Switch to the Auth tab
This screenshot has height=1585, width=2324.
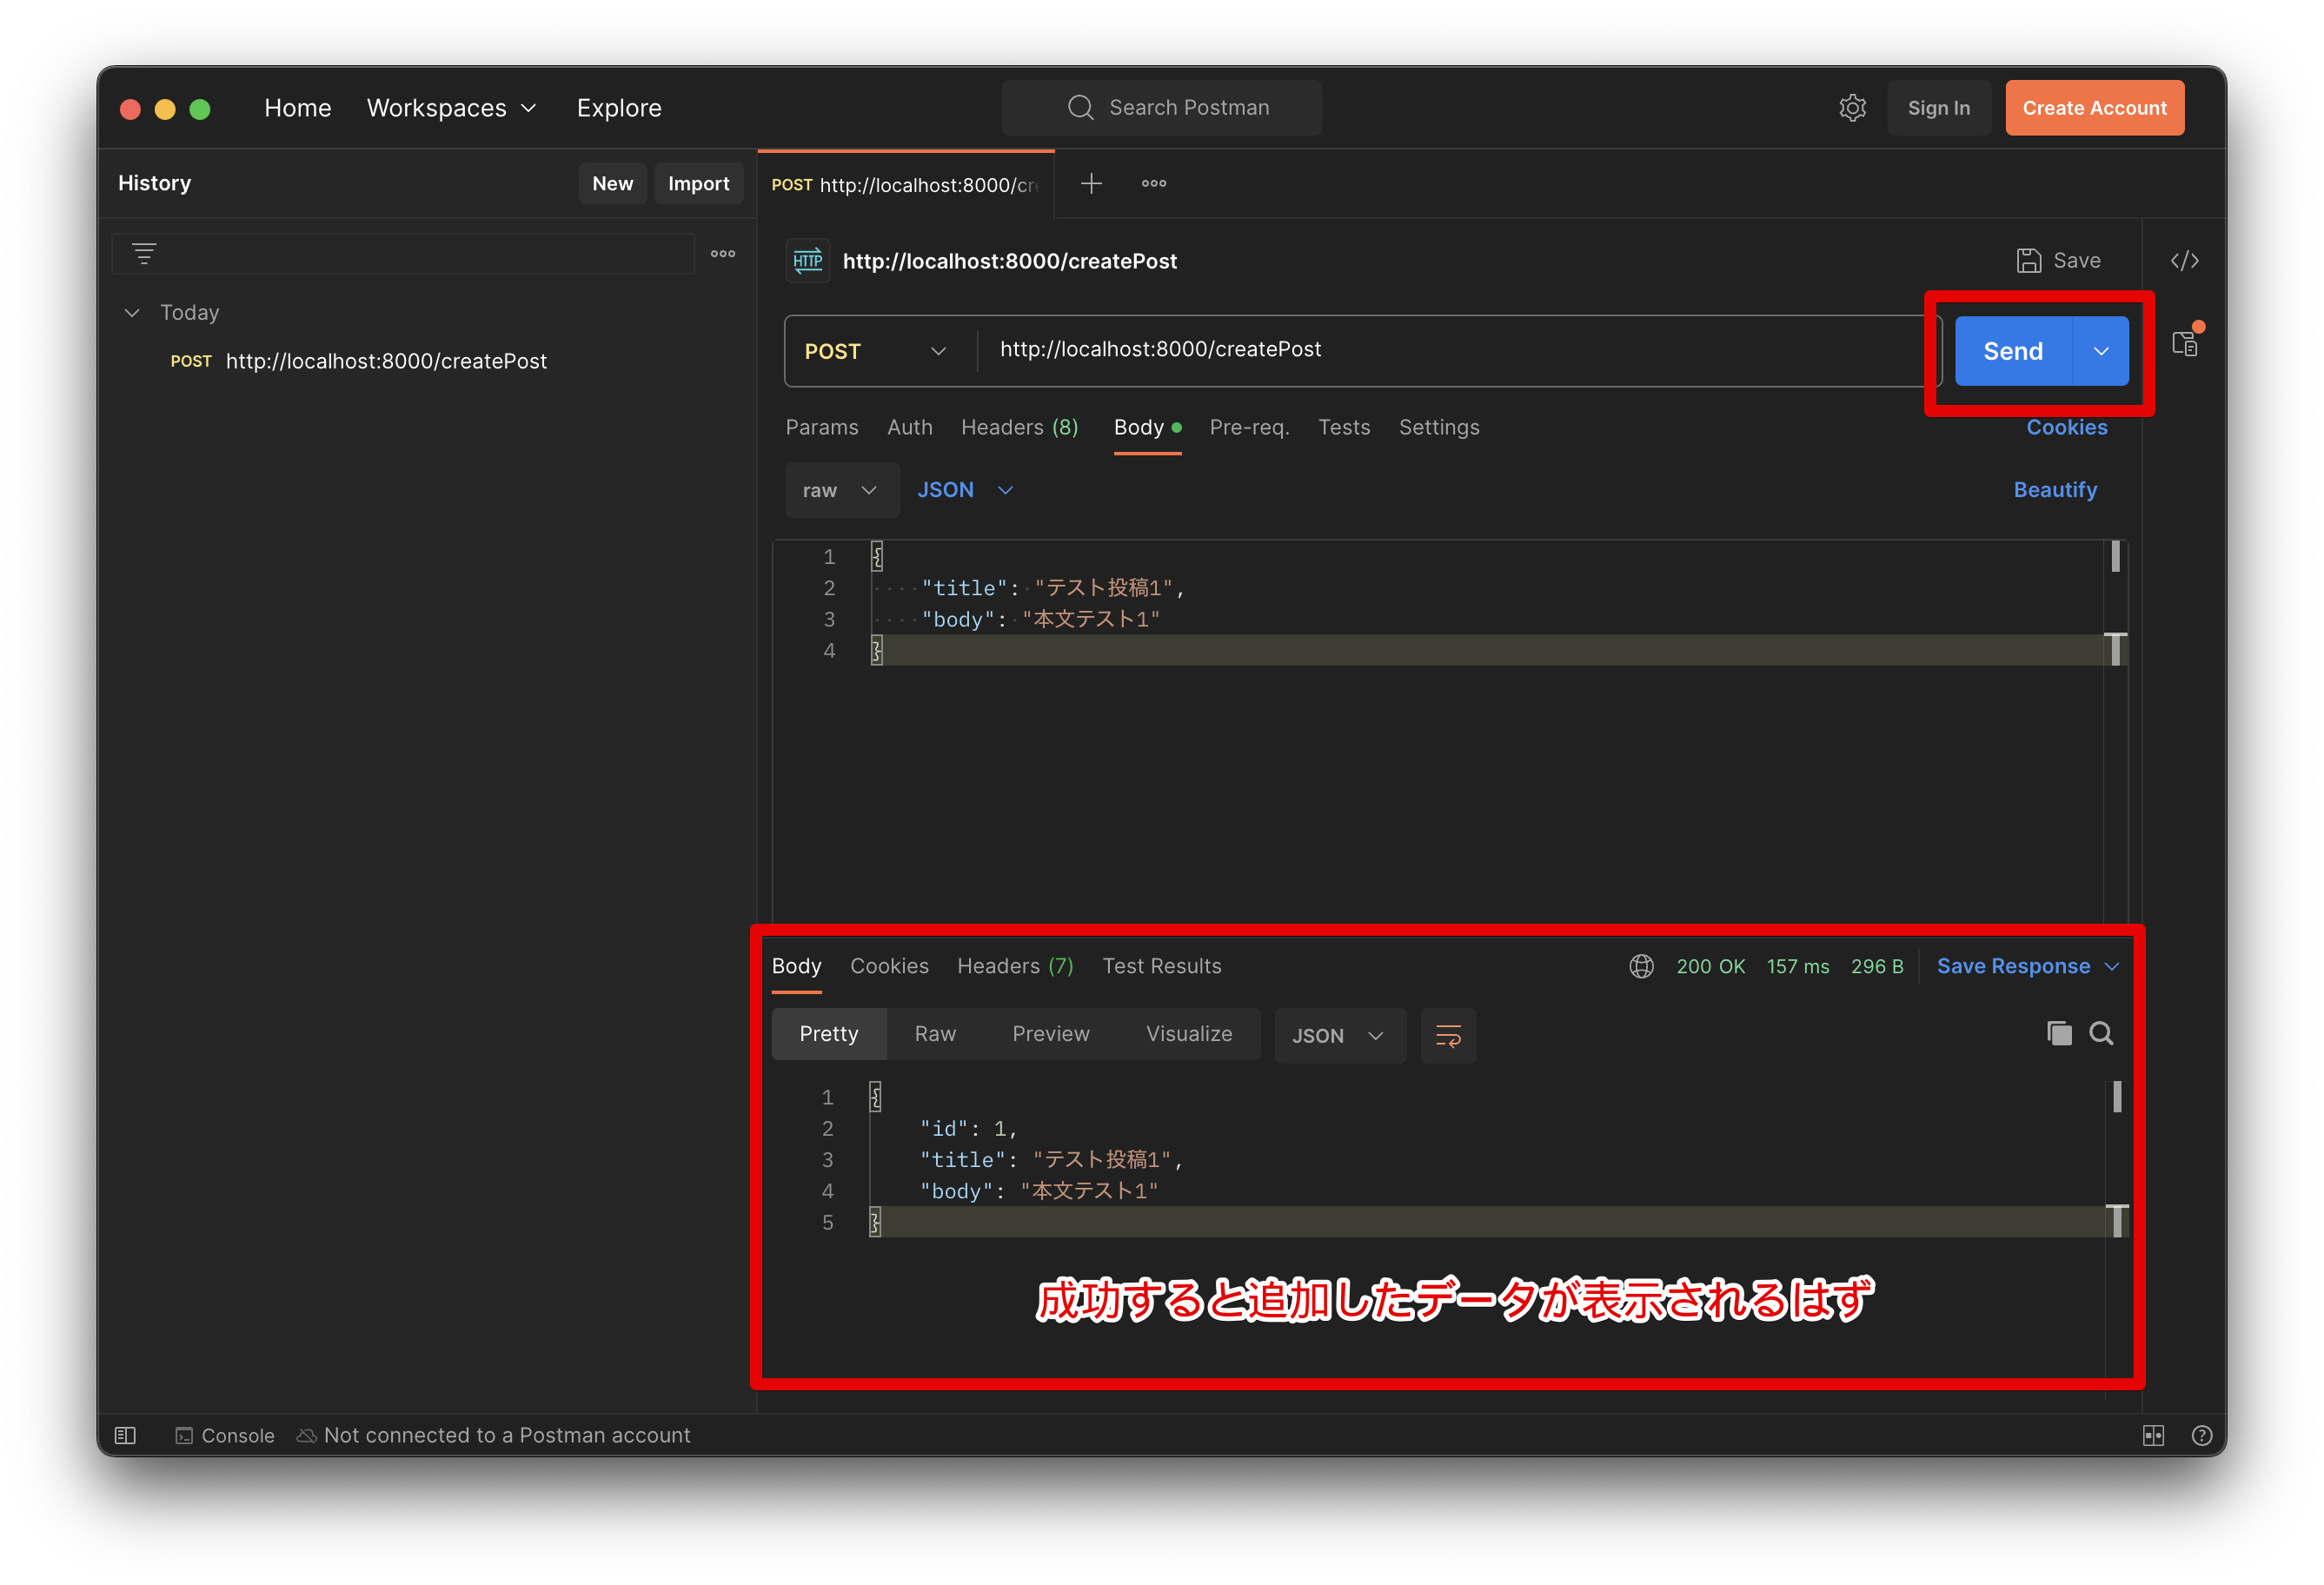(x=909, y=427)
